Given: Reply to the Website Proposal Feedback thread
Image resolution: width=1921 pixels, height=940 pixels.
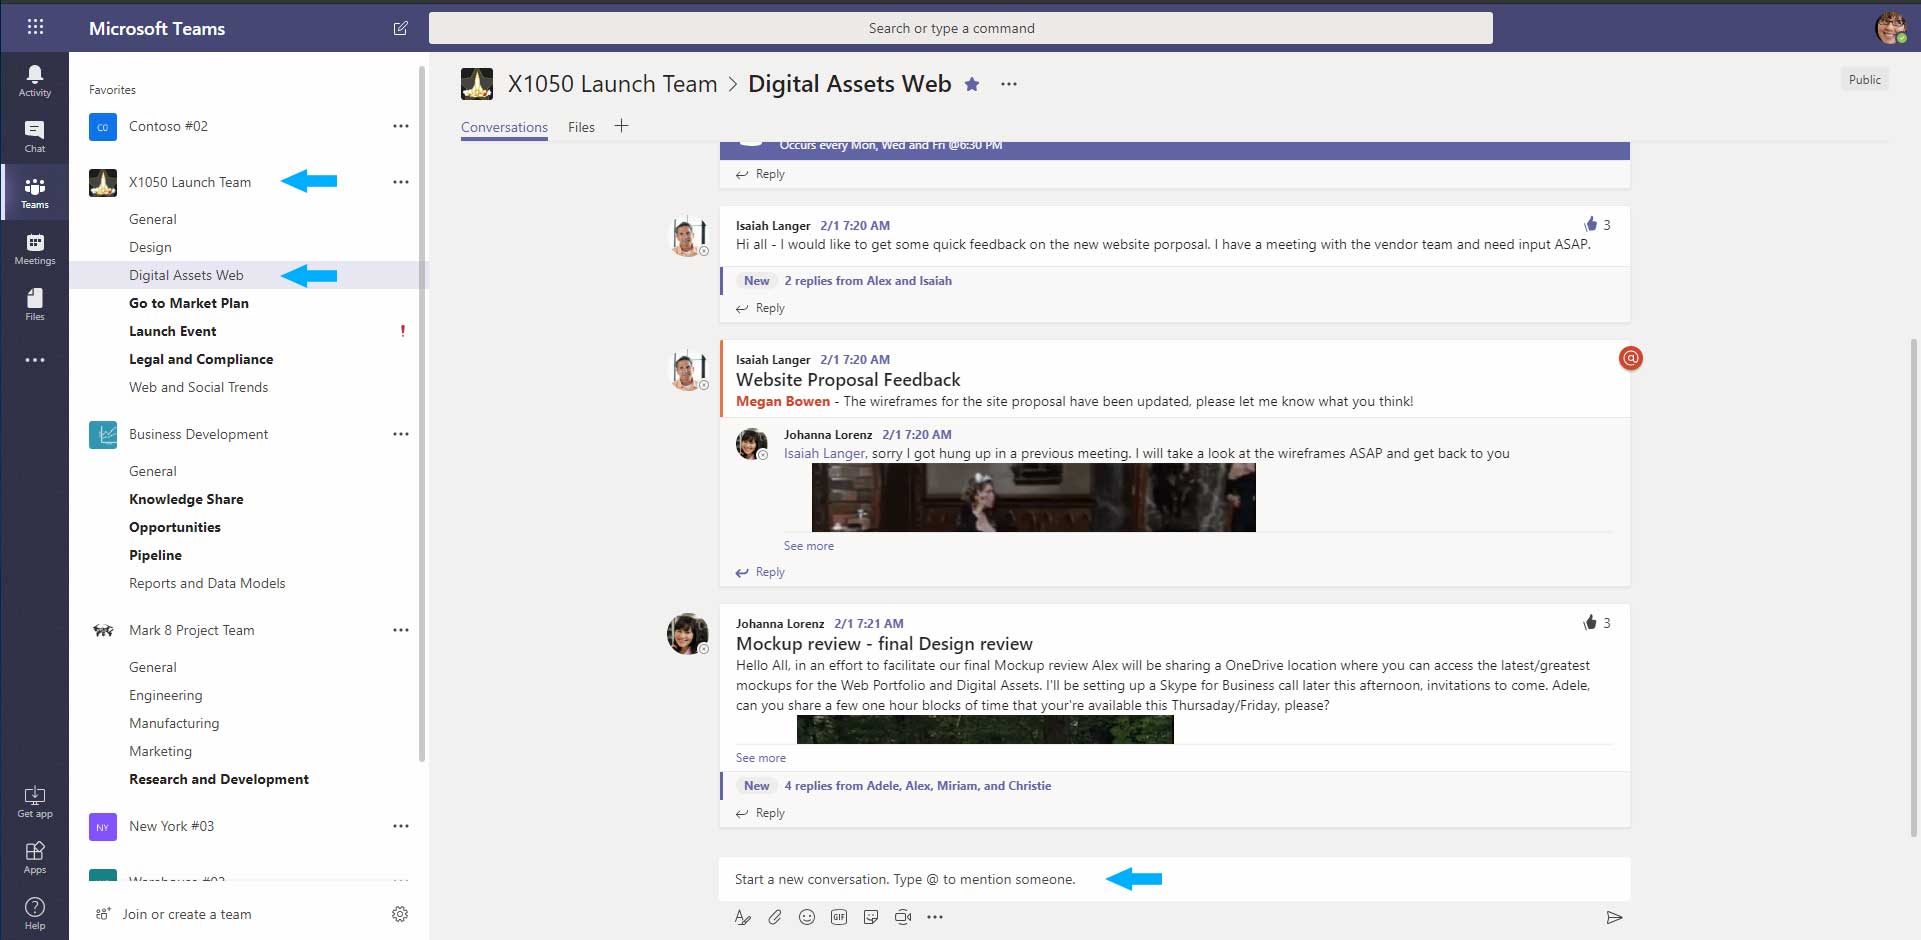Looking at the screenshot, I should coord(760,572).
